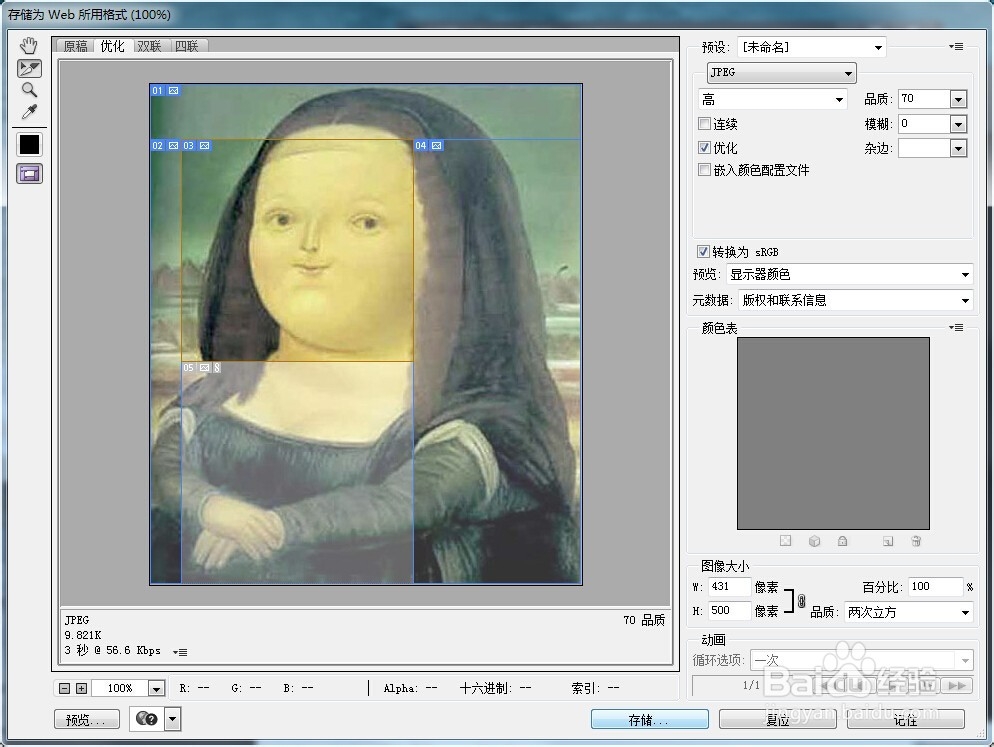This screenshot has width=994, height=747.
Task: Open the 品质 quality slider arrow
Action: 958,99
